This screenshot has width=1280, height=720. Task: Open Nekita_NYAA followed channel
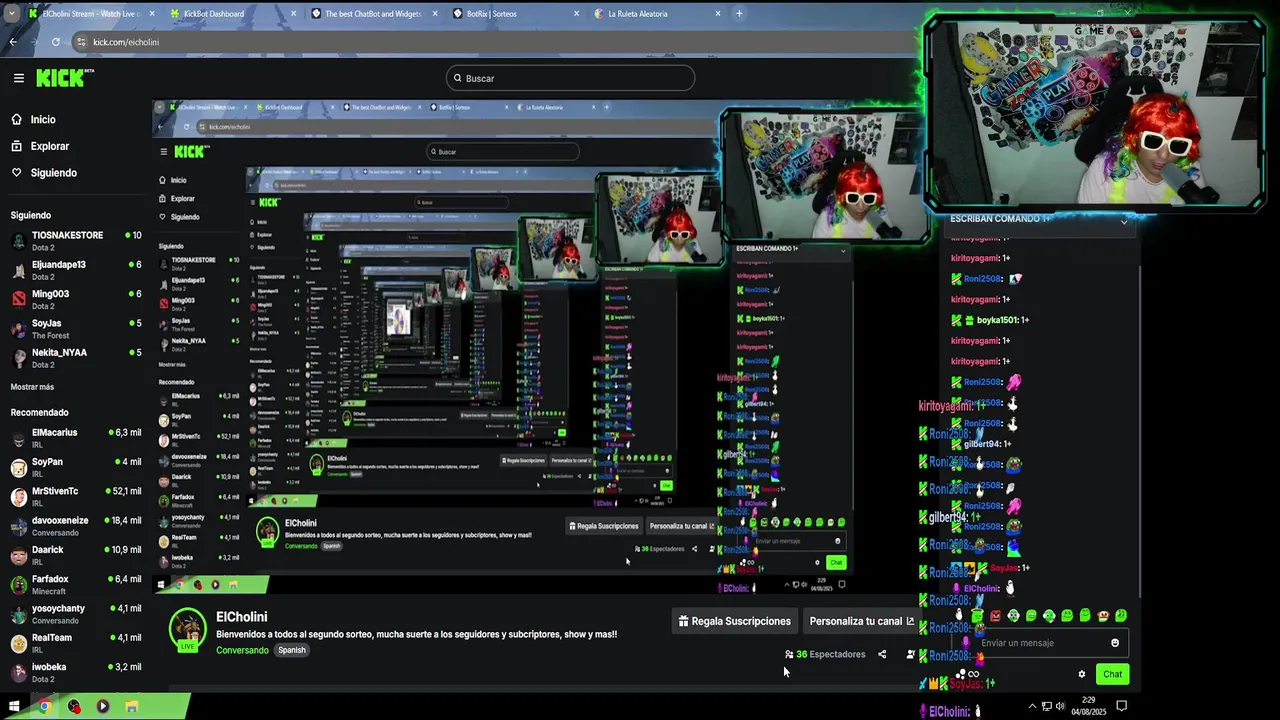pos(76,358)
